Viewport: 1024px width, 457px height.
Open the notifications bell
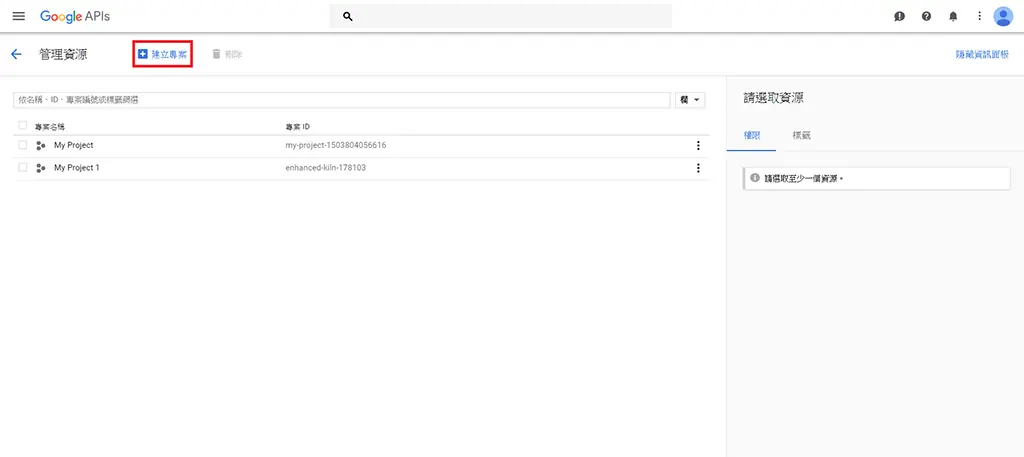click(x=953, y=16)
